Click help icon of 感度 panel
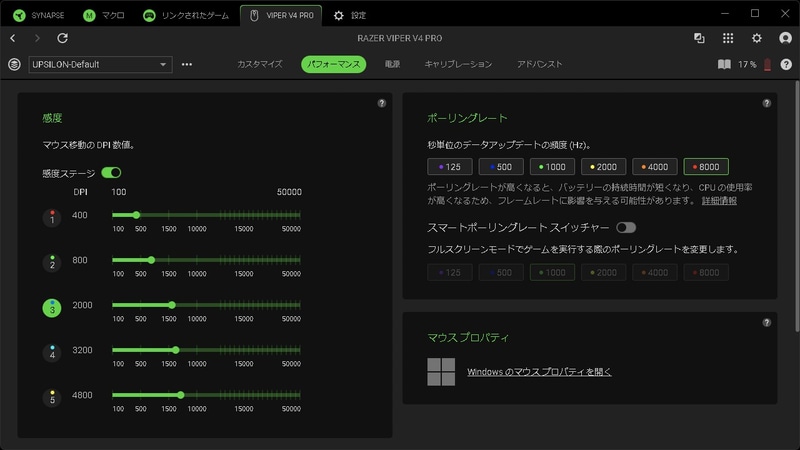800x450 pixels. 382,103
